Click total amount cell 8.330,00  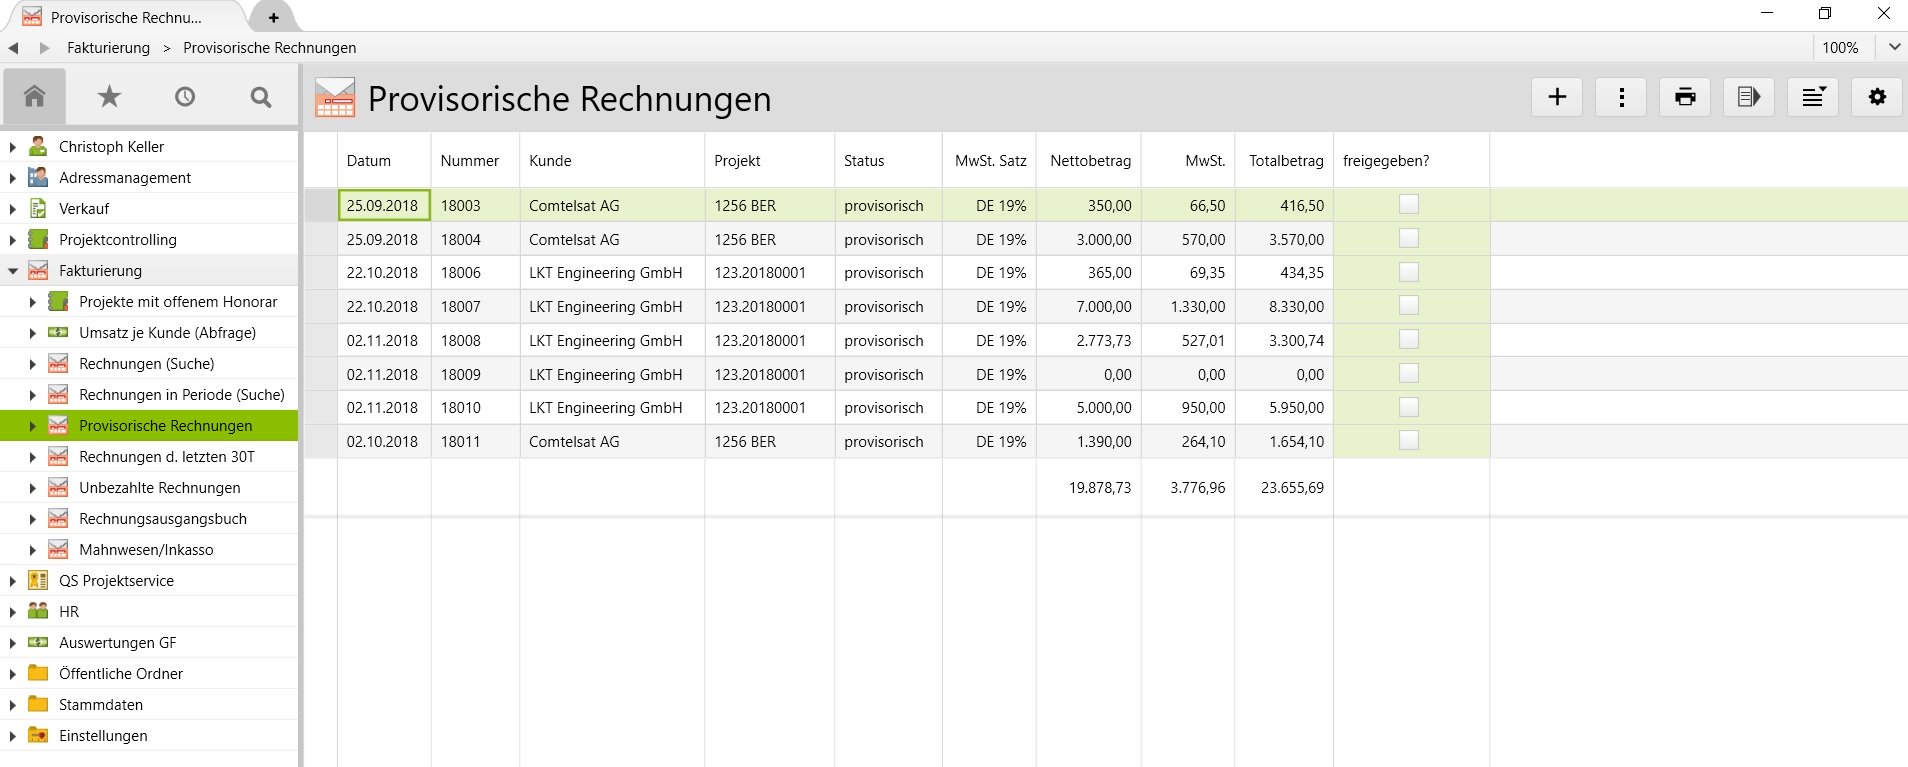point(1284,307)
